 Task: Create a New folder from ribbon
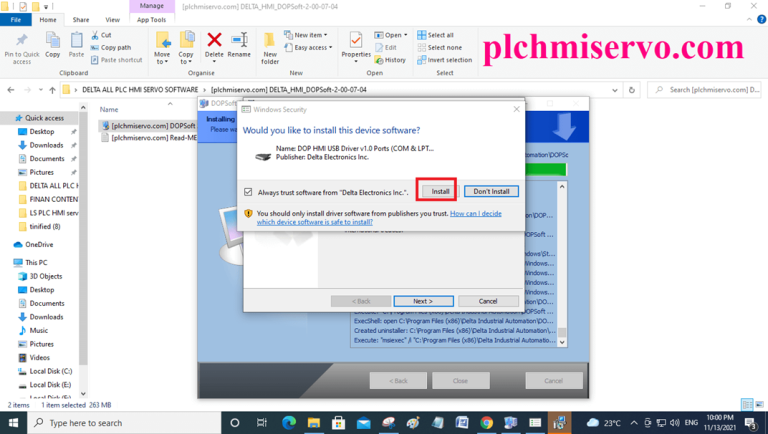(x=270, y=48)
